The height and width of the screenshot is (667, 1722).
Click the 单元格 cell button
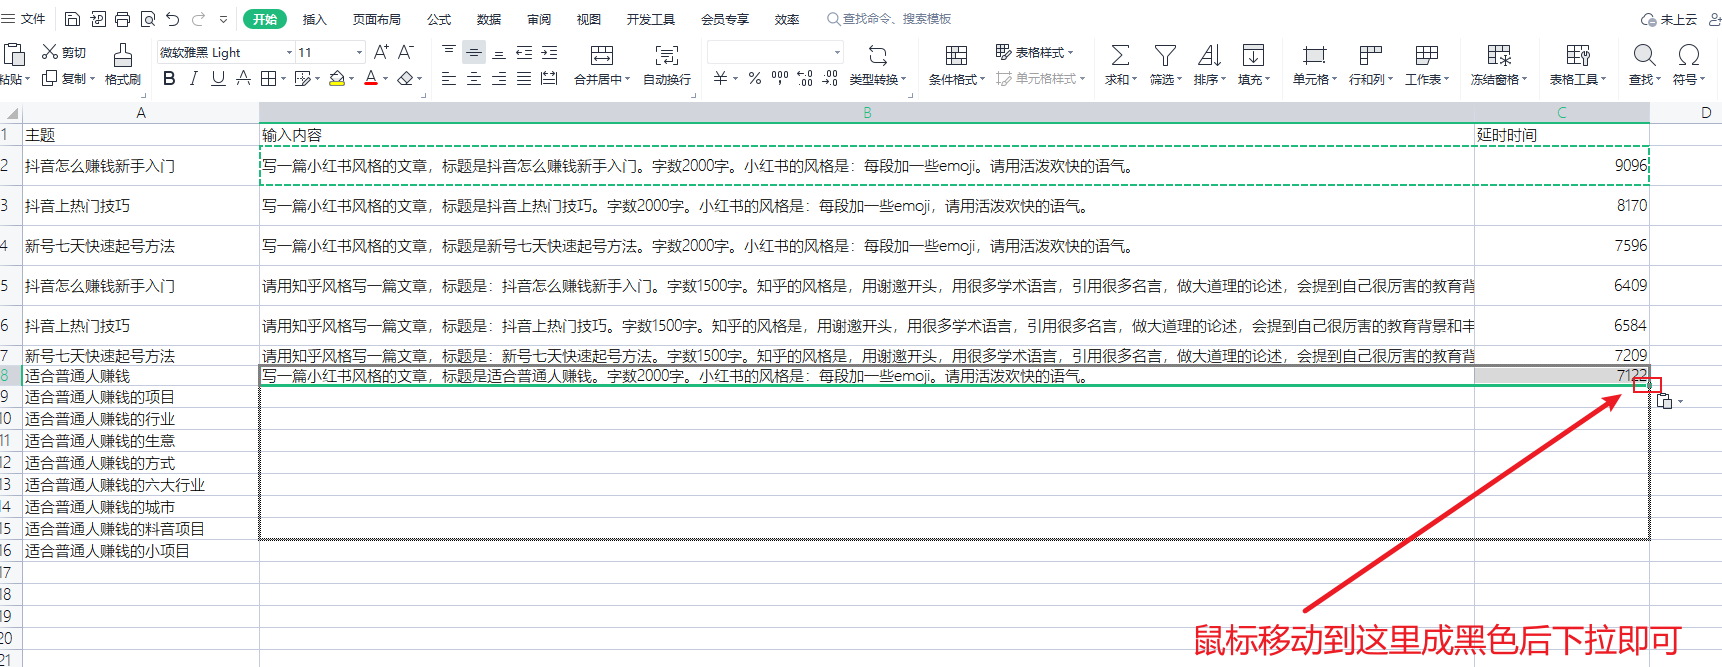click(1315, 64)
